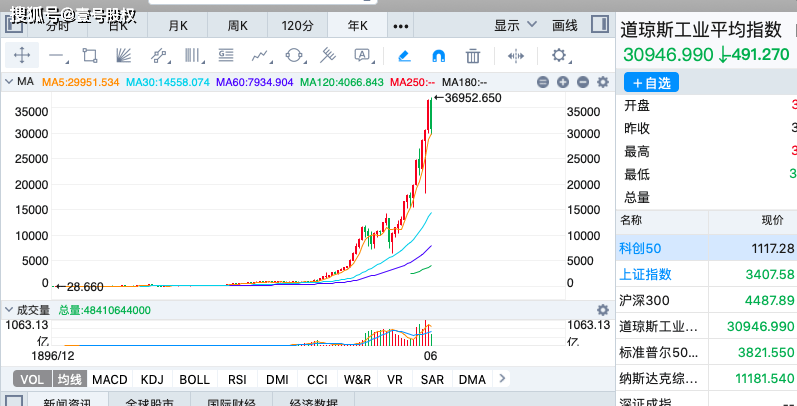Open MA indicator gear settings
The height and width of the screenshot is (406, 797).
(x=603, y=82)
